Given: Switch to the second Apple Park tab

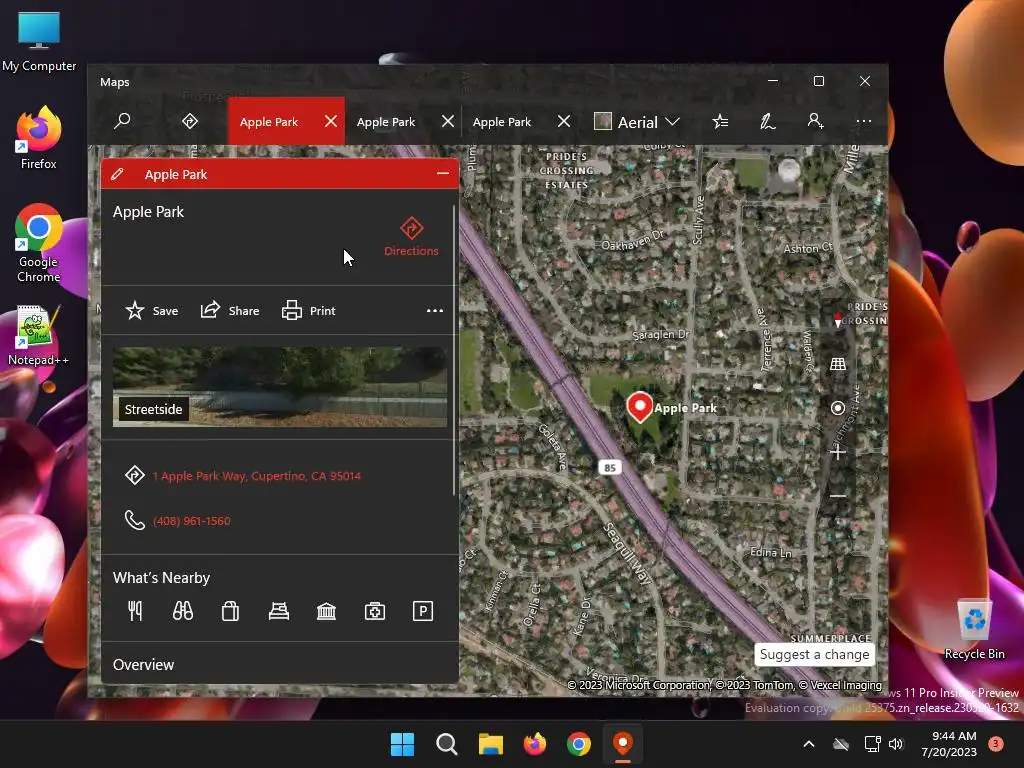Looking at the screenshot, I should [386, 121].
